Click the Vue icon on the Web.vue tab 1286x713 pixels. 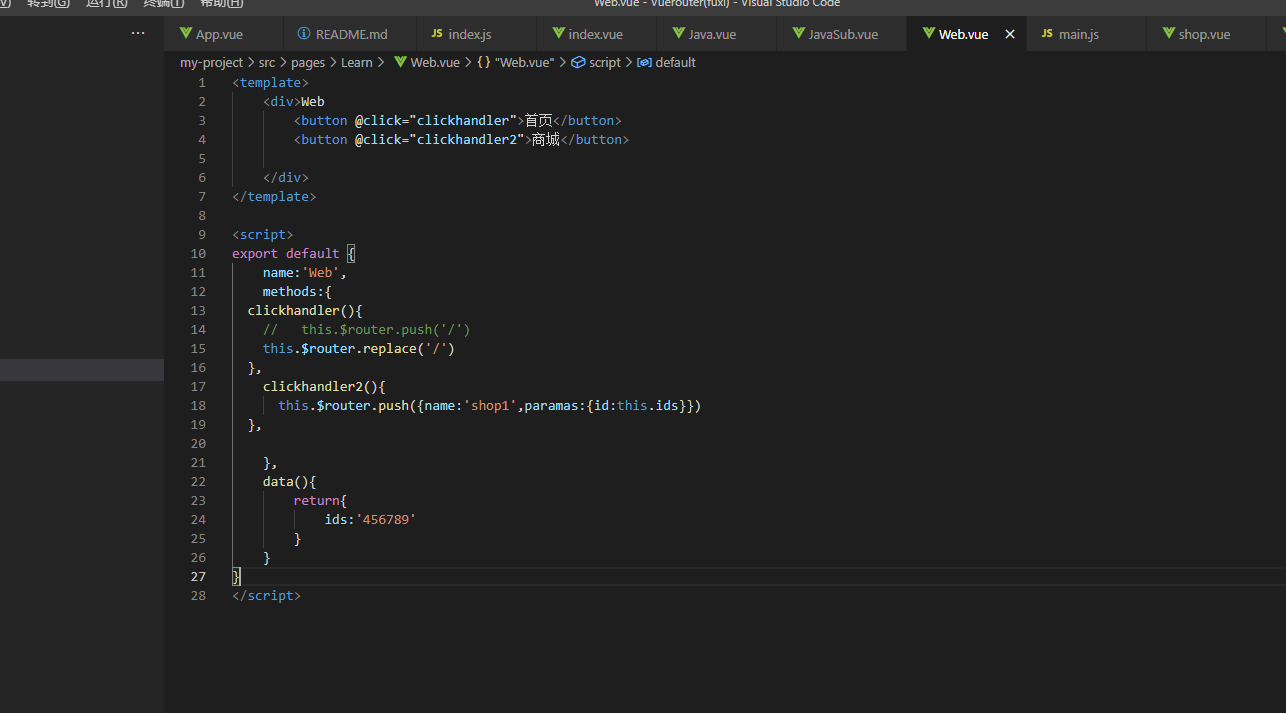point(929,33)
